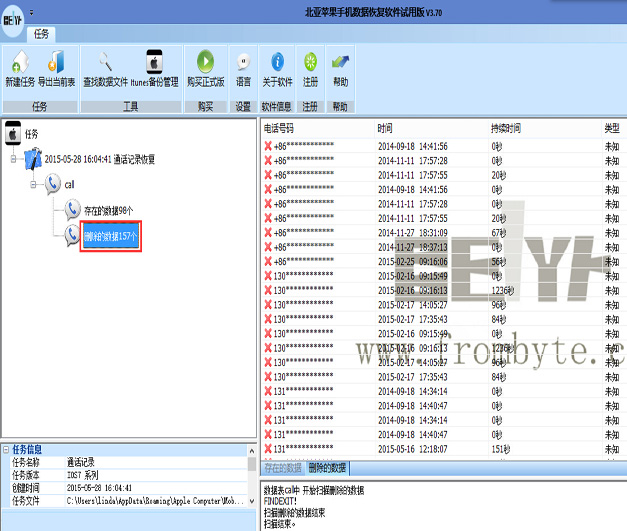Screen dimensions: 627x531
Task: Select row dated 2015-05-16 12:18:07
Action: pyautogui.click(x=444, y=449)
